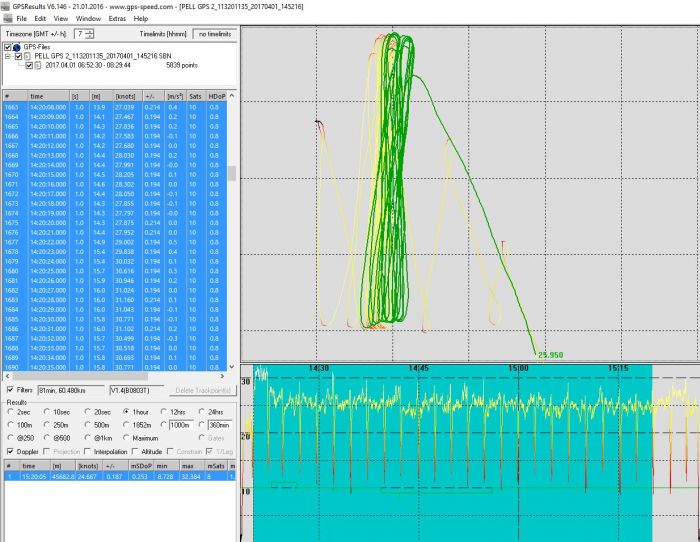Screen dimensions: 700x542
Task: Click the application icon left of File menu
Action: [6, 18]
